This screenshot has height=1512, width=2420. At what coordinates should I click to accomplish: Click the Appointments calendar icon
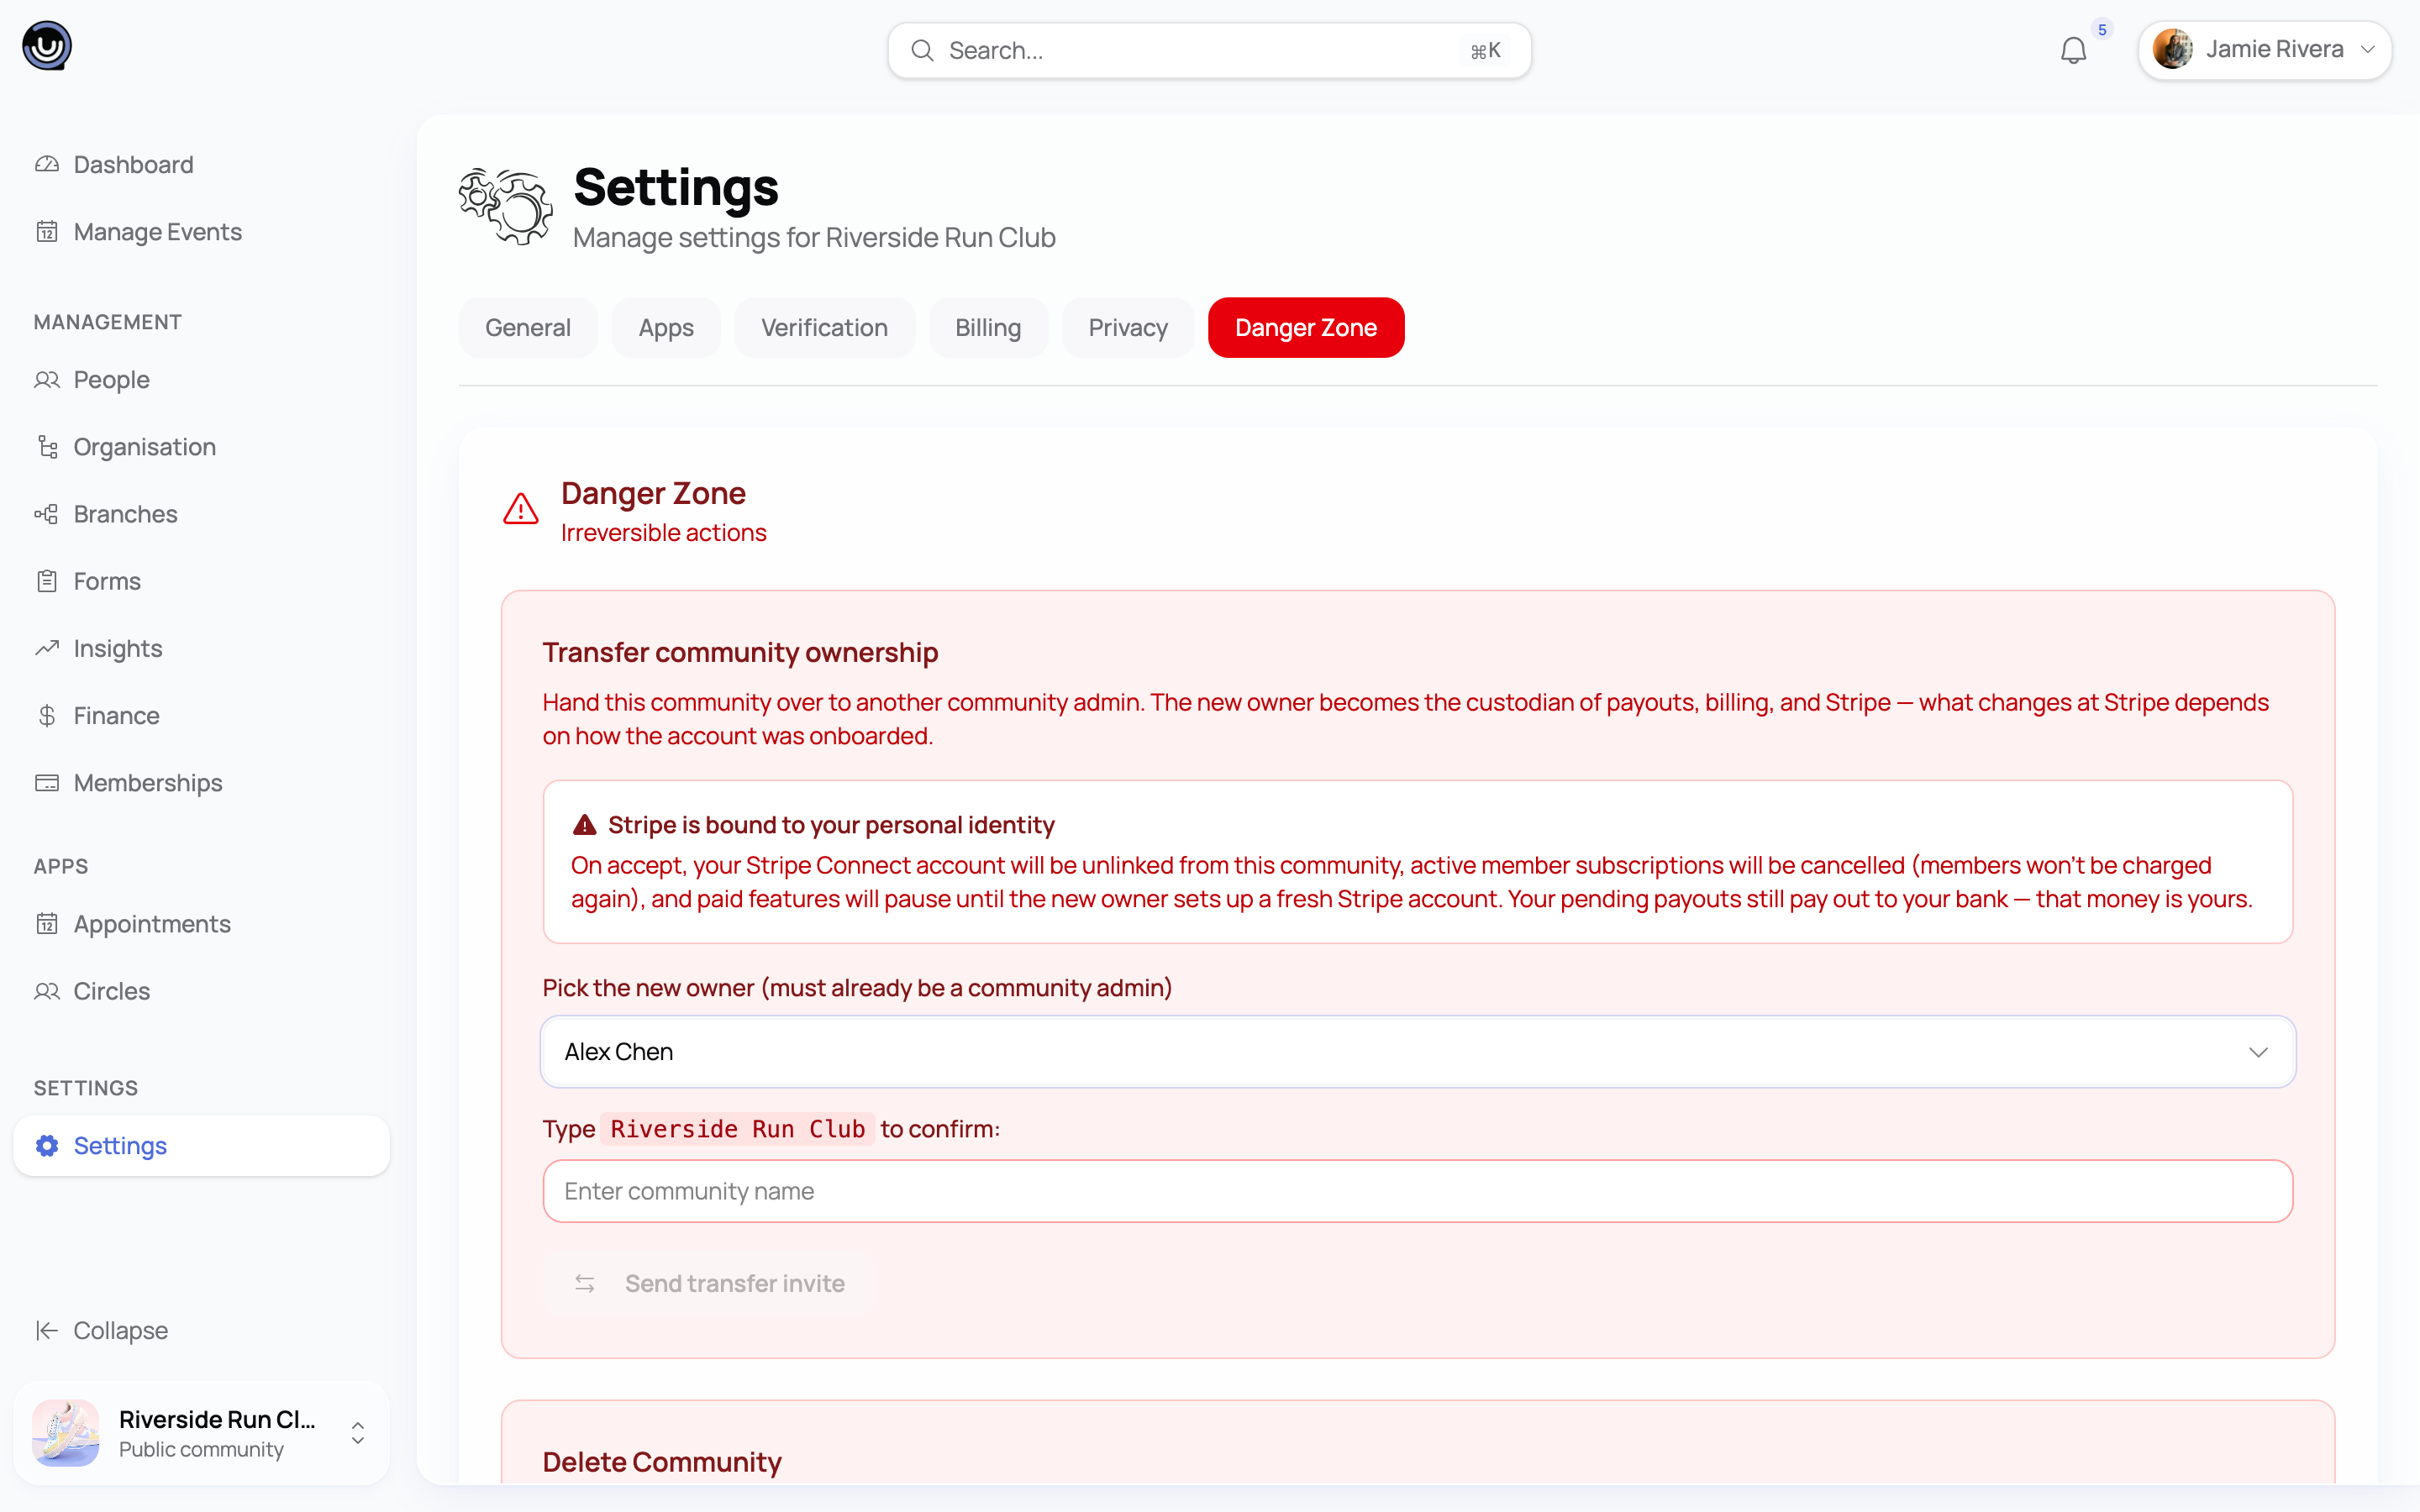47,923
